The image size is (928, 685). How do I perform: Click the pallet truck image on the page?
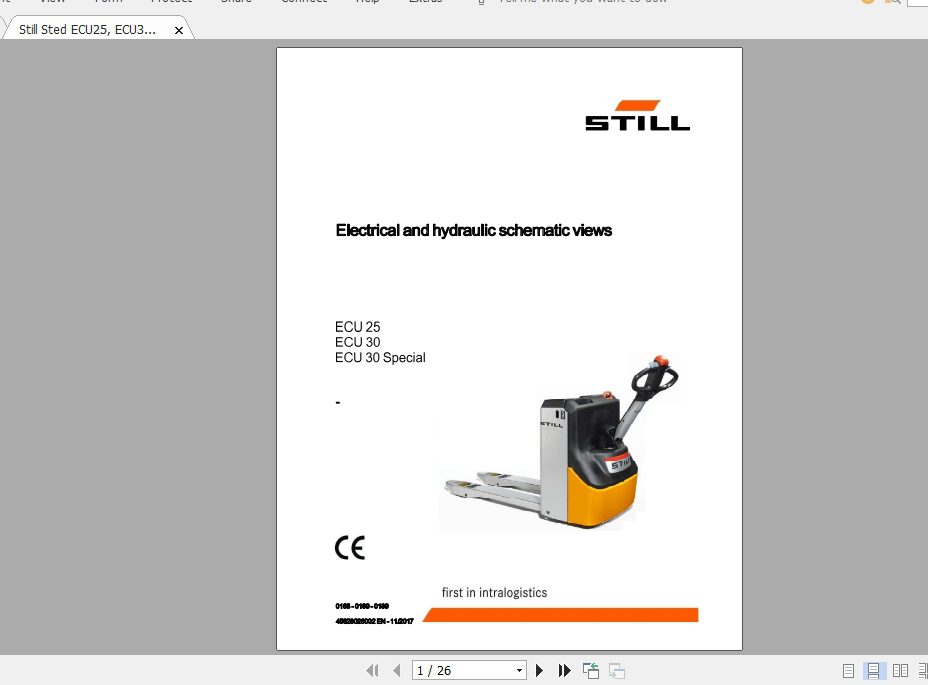(x=562, y=442)
